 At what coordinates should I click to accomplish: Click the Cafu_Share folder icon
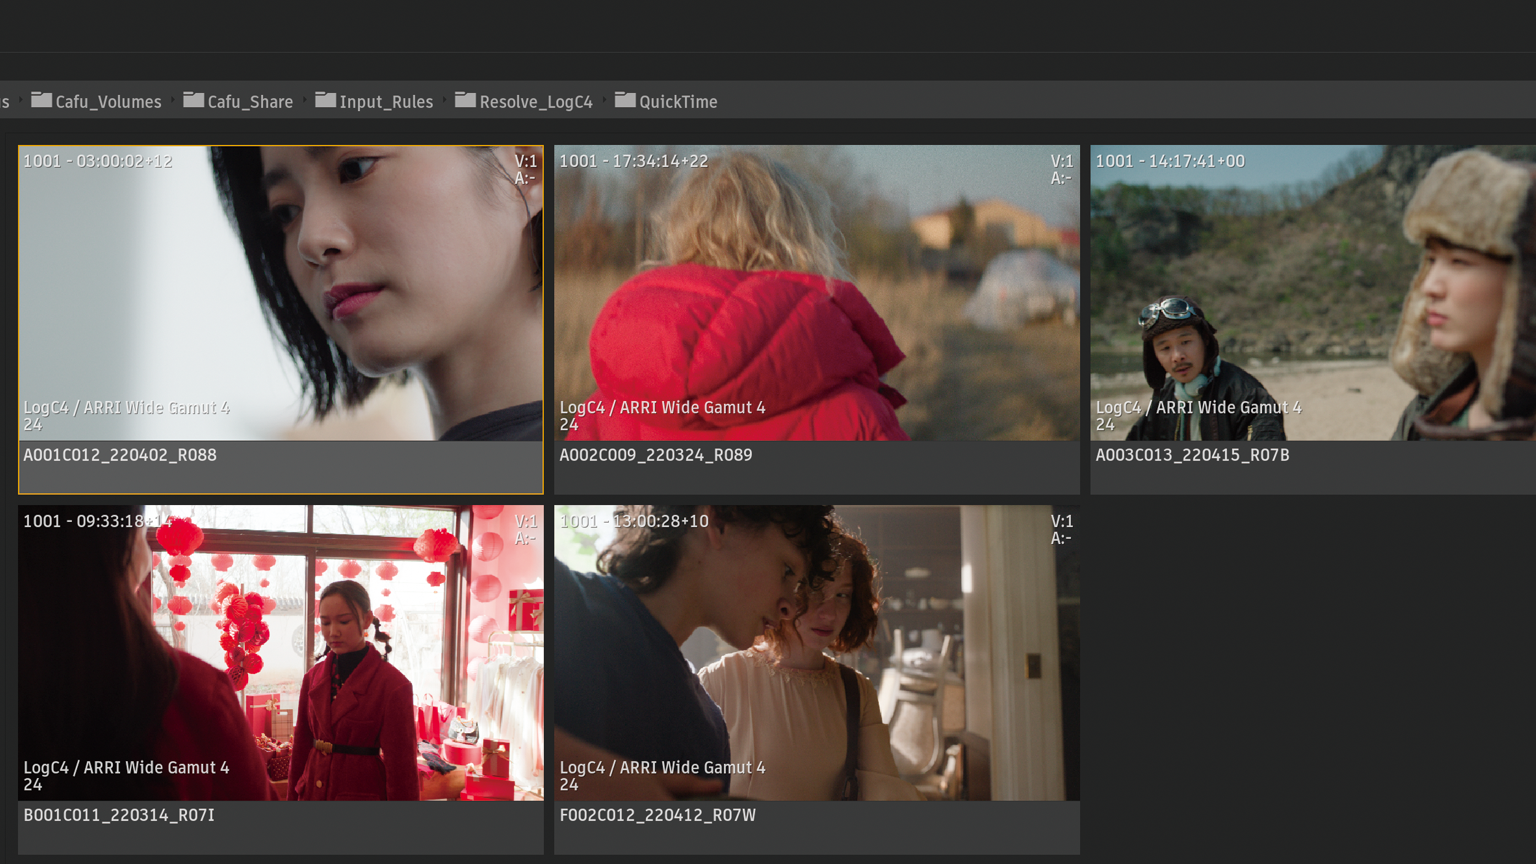pos(193,100)
